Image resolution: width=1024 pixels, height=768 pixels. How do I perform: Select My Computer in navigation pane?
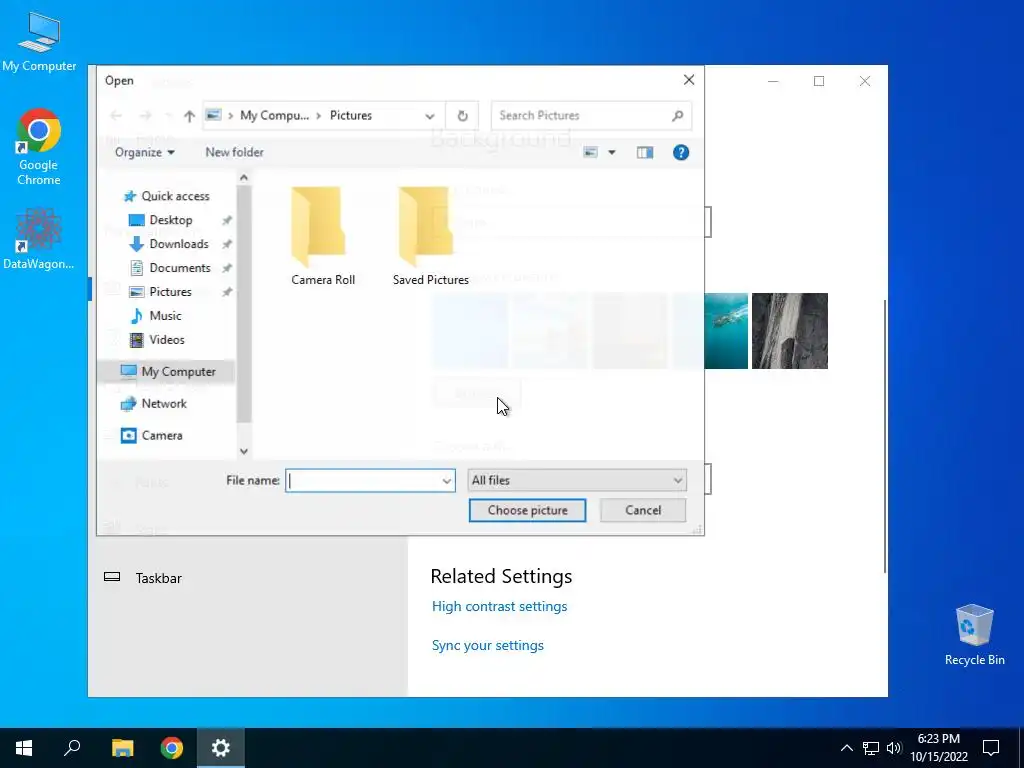[x=167, y=372]
